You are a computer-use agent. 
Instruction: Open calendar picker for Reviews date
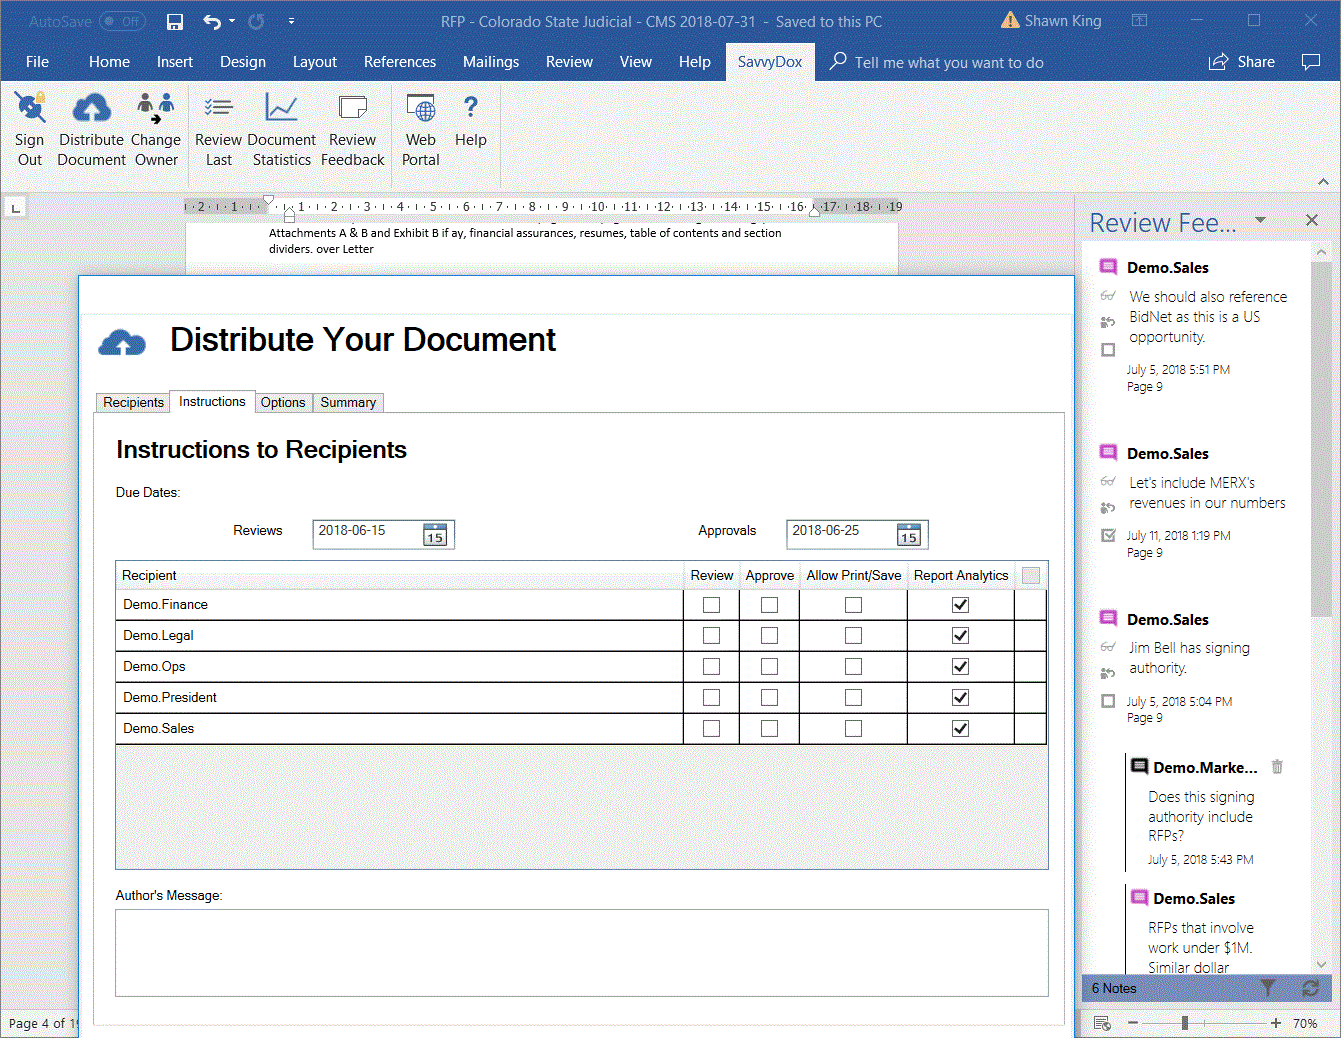pos(435,535)
